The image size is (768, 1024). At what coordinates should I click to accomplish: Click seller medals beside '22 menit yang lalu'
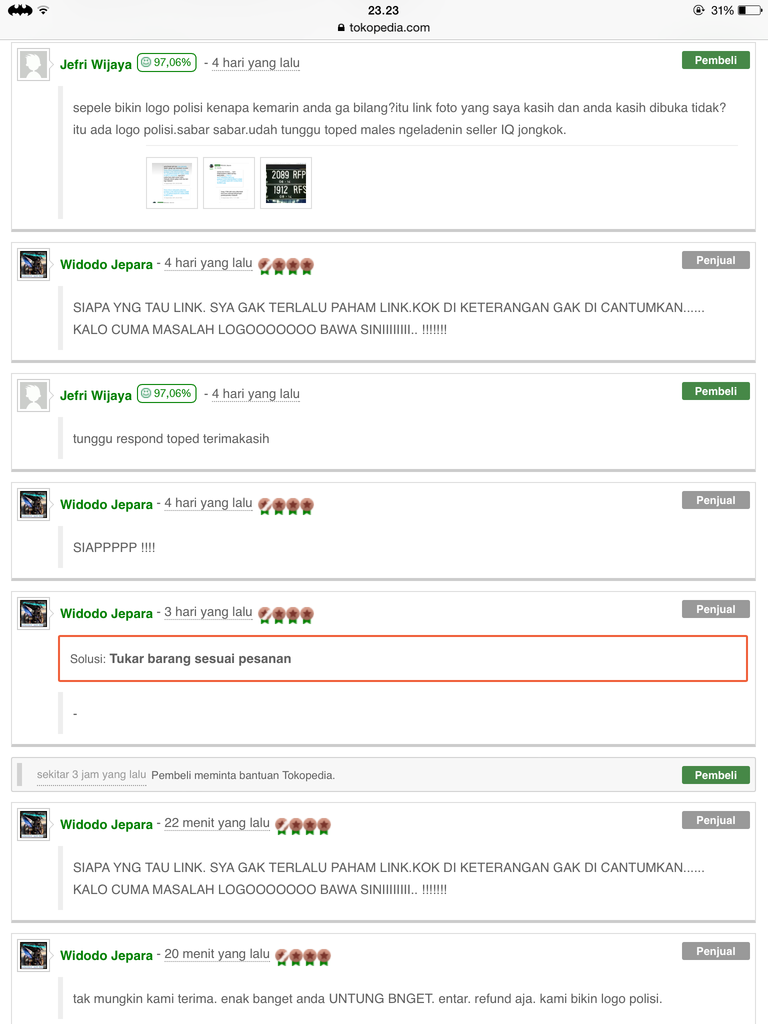303,825
